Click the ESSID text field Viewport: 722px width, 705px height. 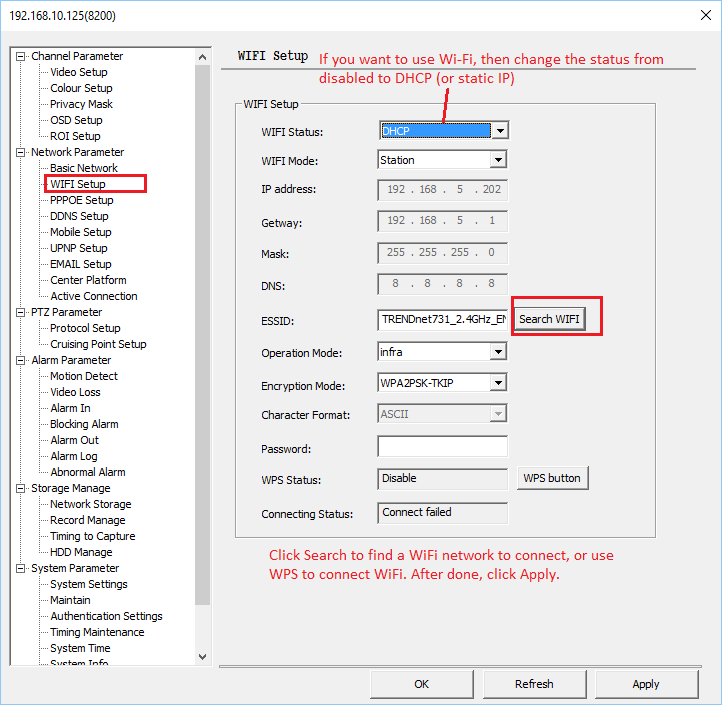[442, 320]
